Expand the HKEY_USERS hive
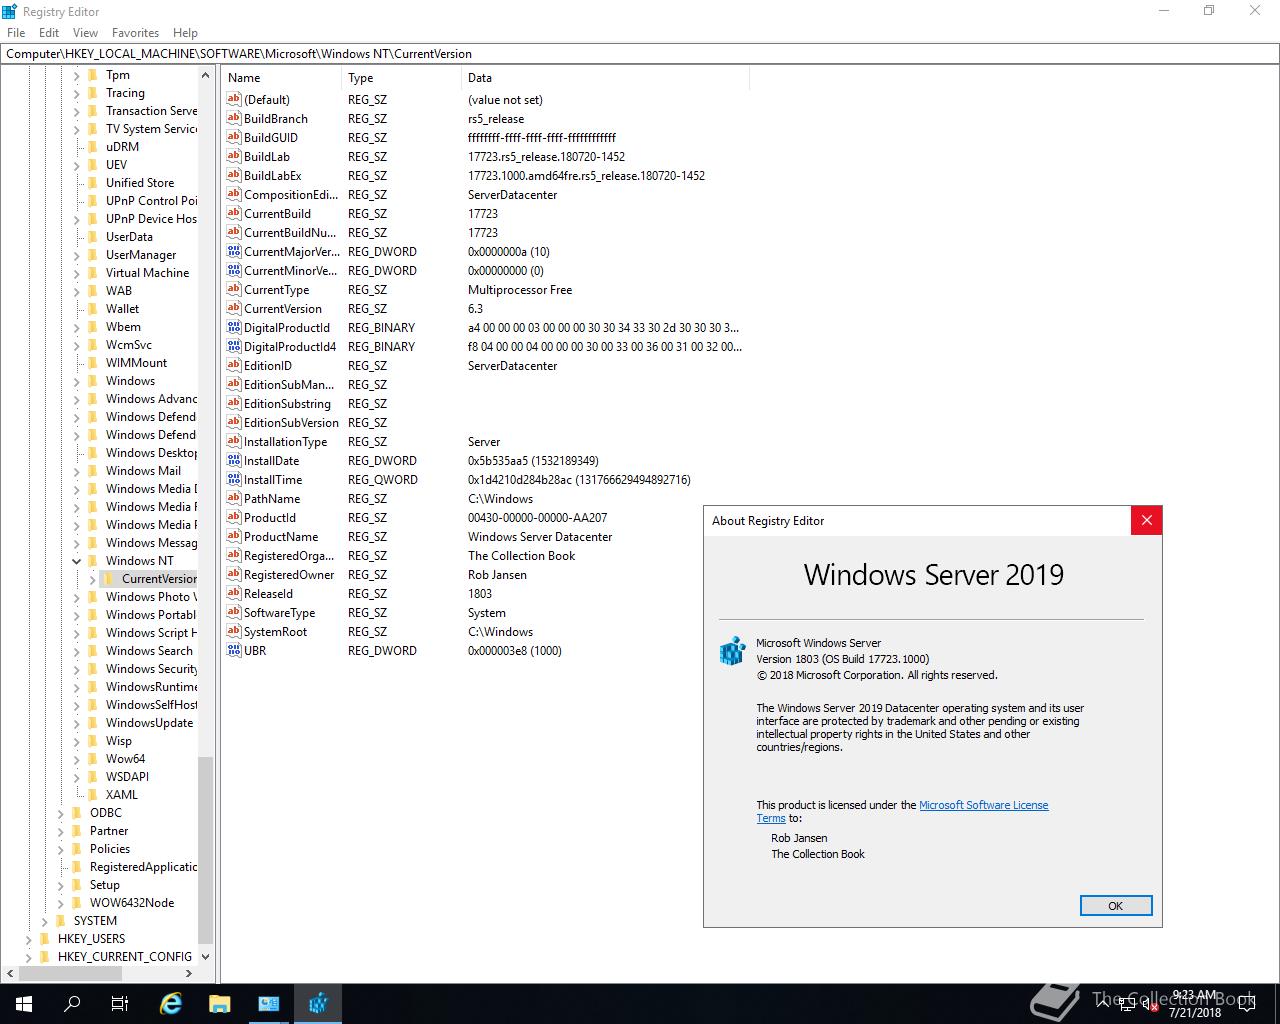1280x1024 pixels. coord(28,939)
